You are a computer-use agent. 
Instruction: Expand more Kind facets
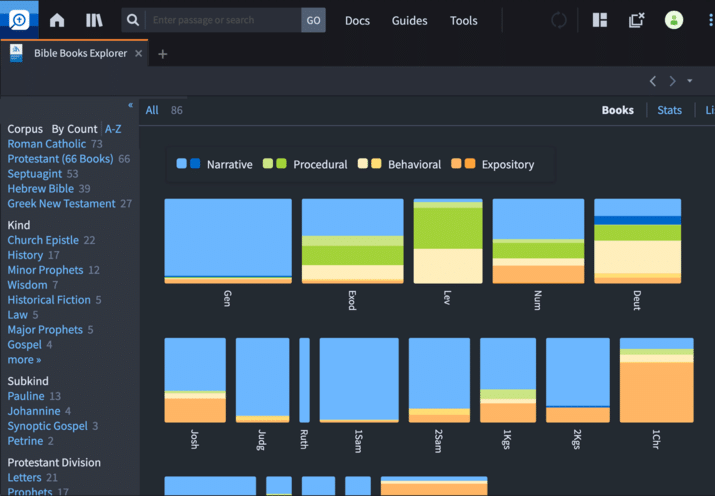(24, 359)
